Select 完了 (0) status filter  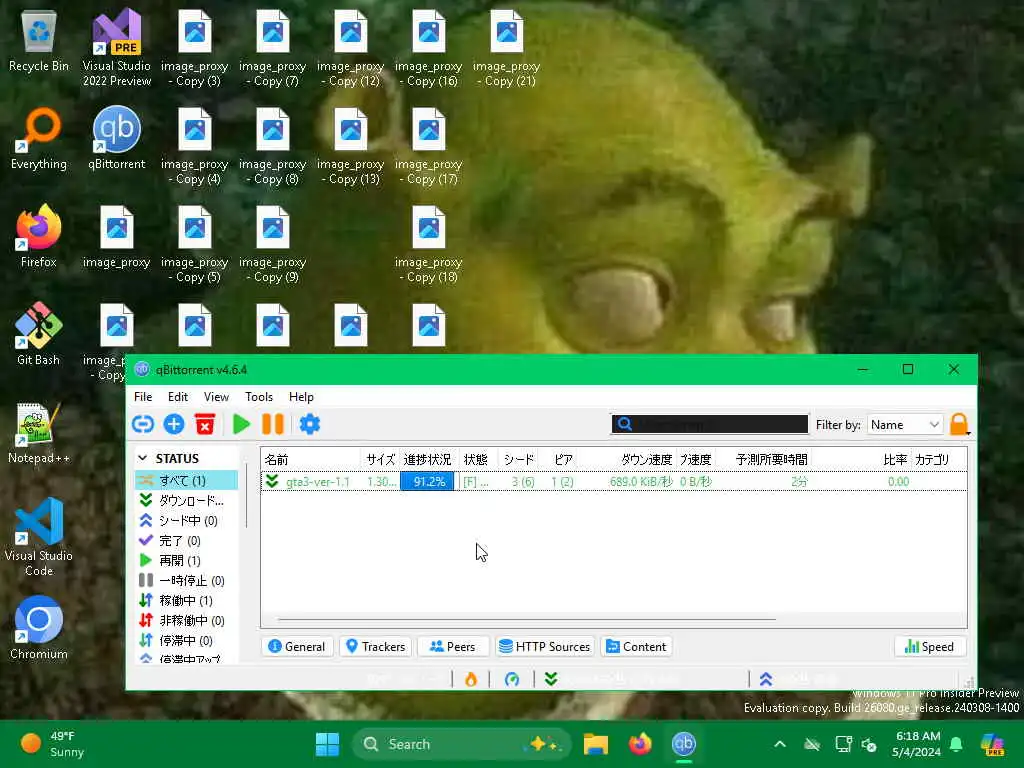click(187, 541)
